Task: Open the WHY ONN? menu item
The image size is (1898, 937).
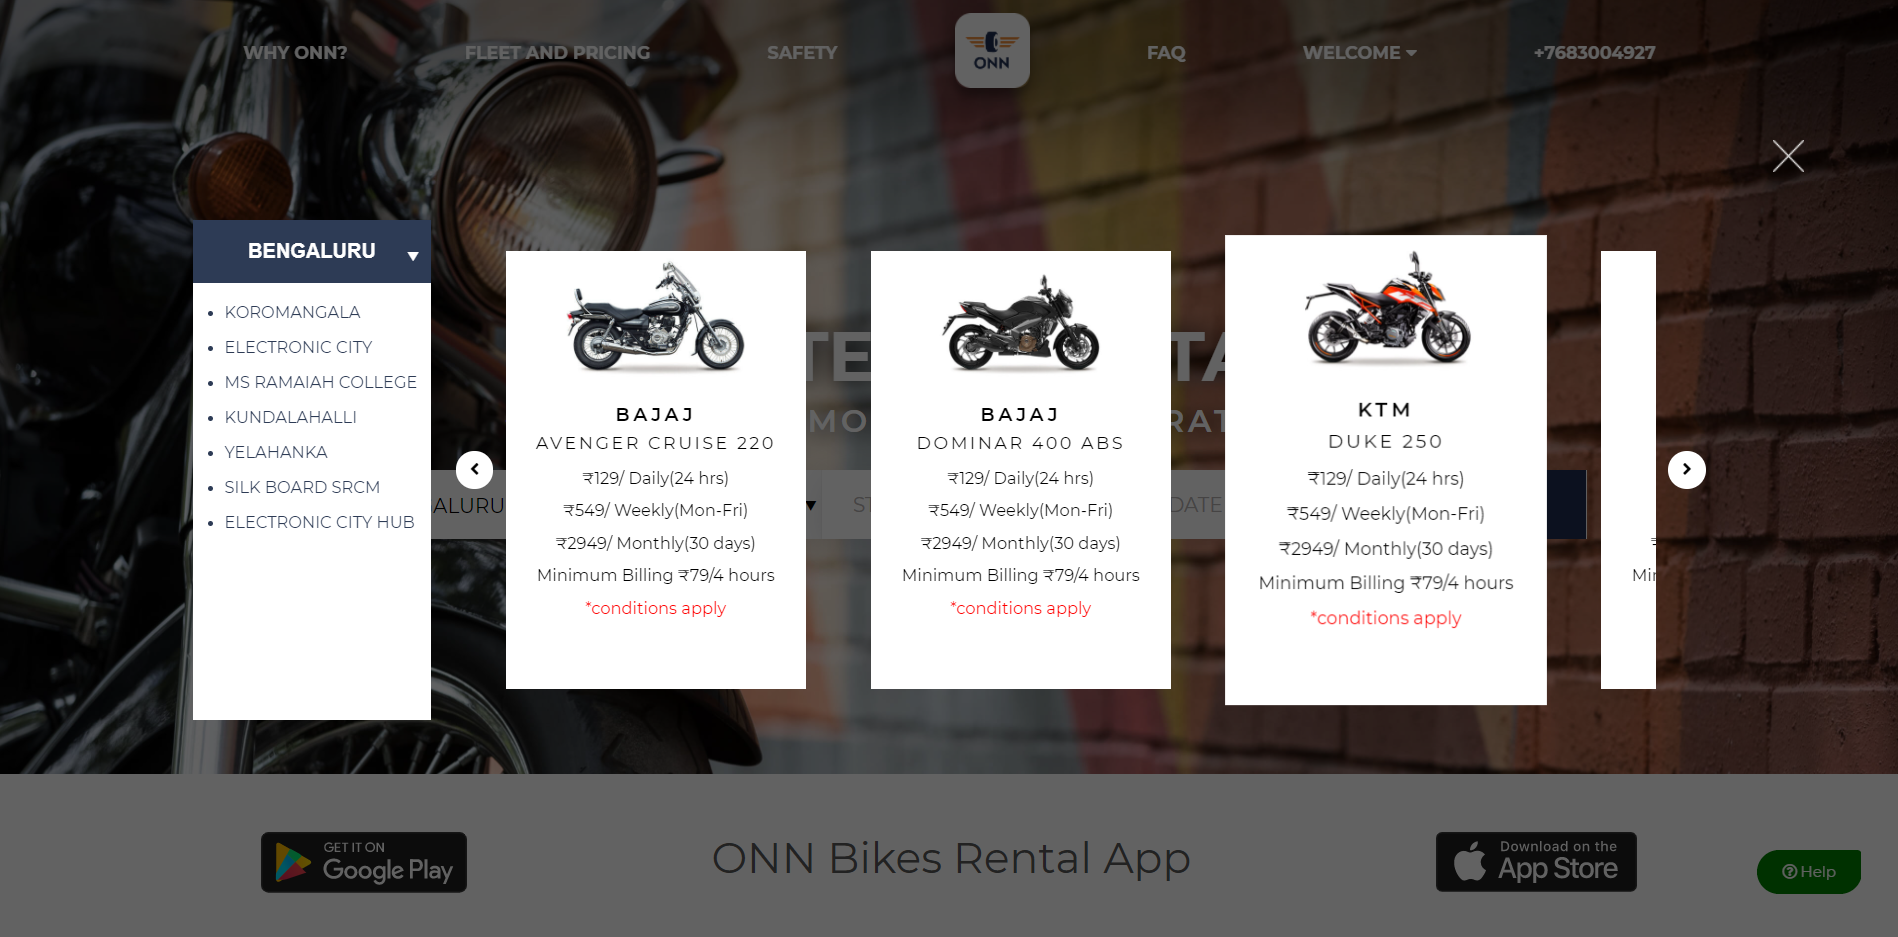Action: pos(295,53)
